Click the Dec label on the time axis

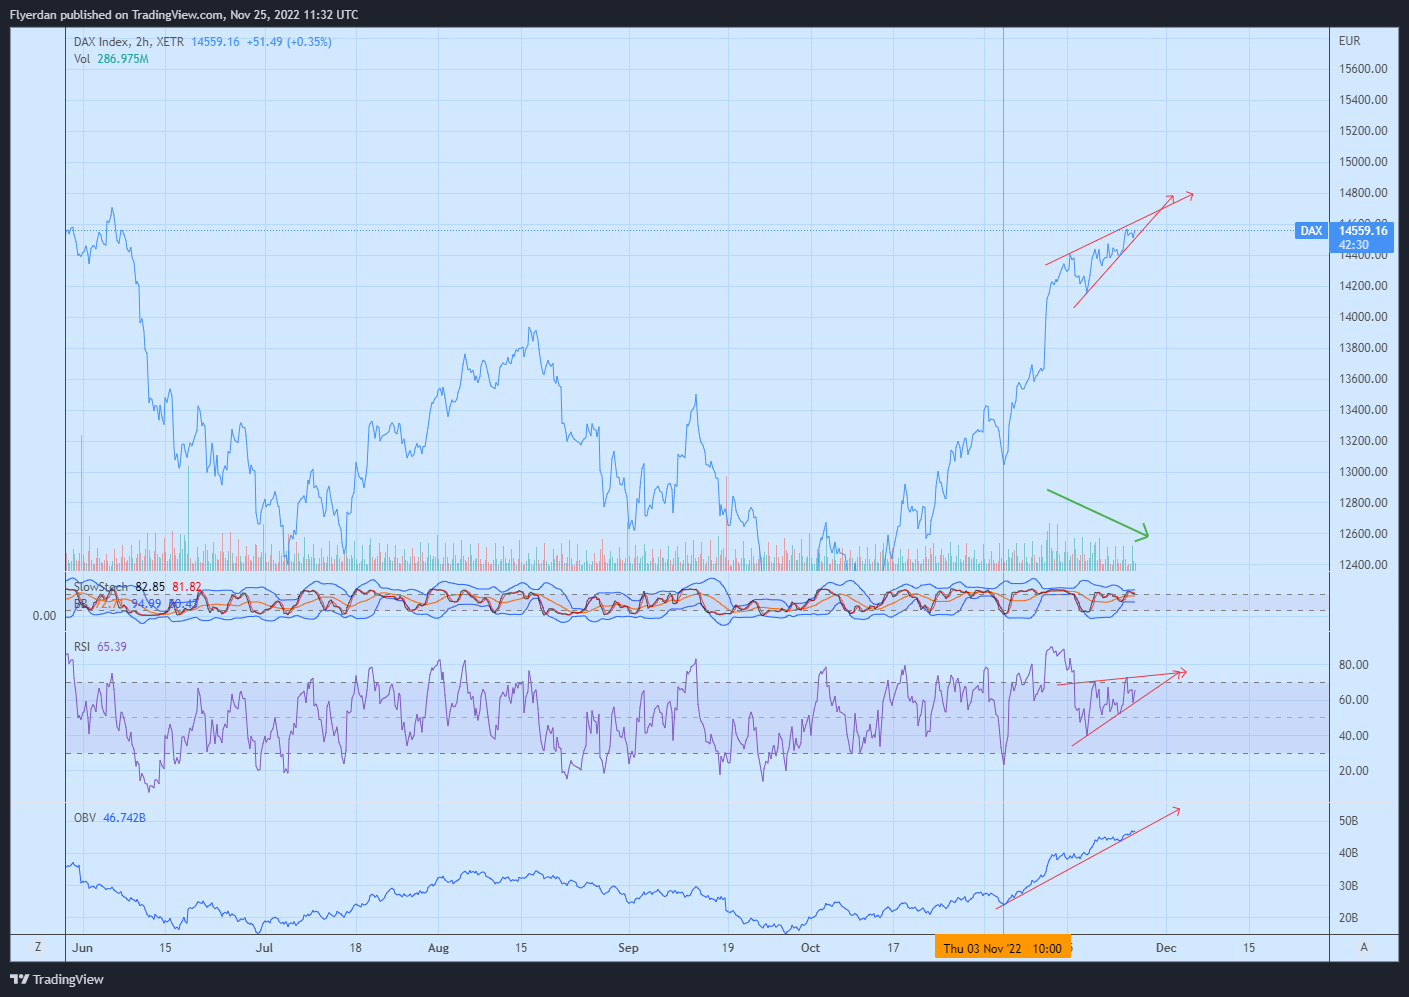tap(1166, 948)
